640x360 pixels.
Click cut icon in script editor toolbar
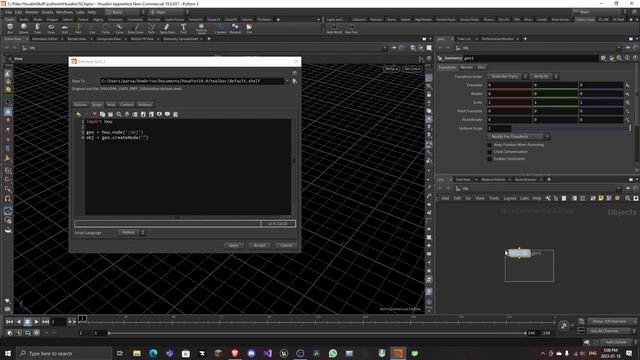(95, 114)
